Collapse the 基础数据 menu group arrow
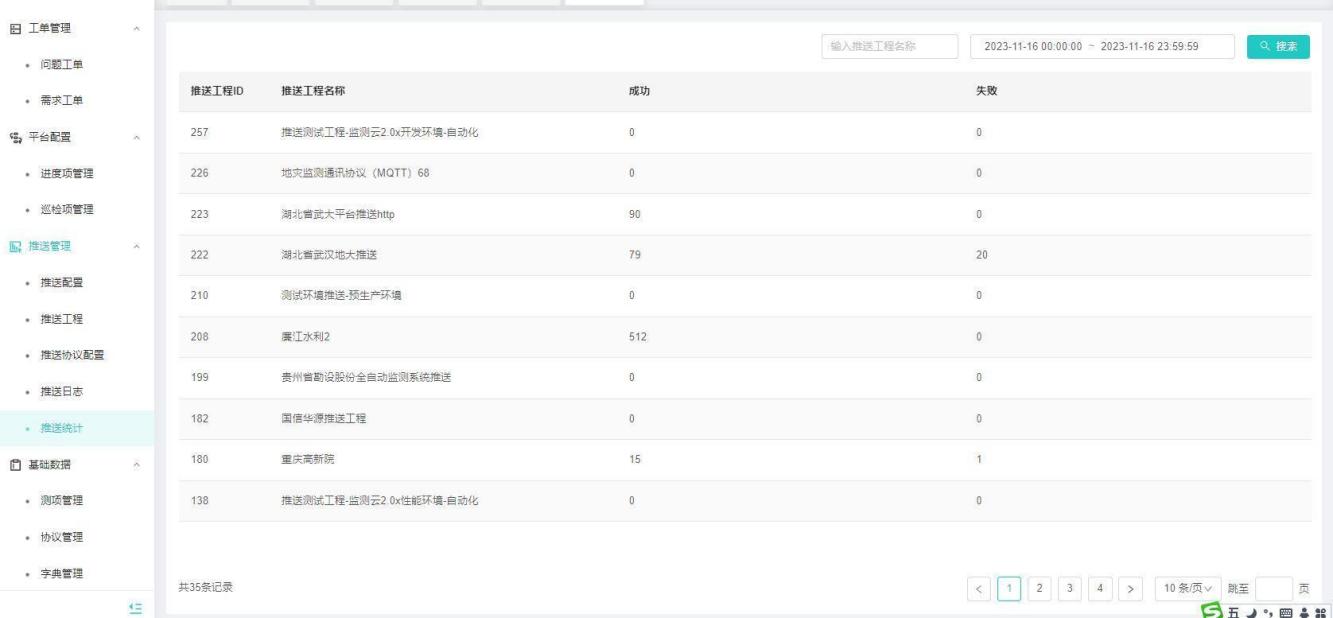Image resolution: width=1333 pixels, height=618 pixels. [136, 464]
